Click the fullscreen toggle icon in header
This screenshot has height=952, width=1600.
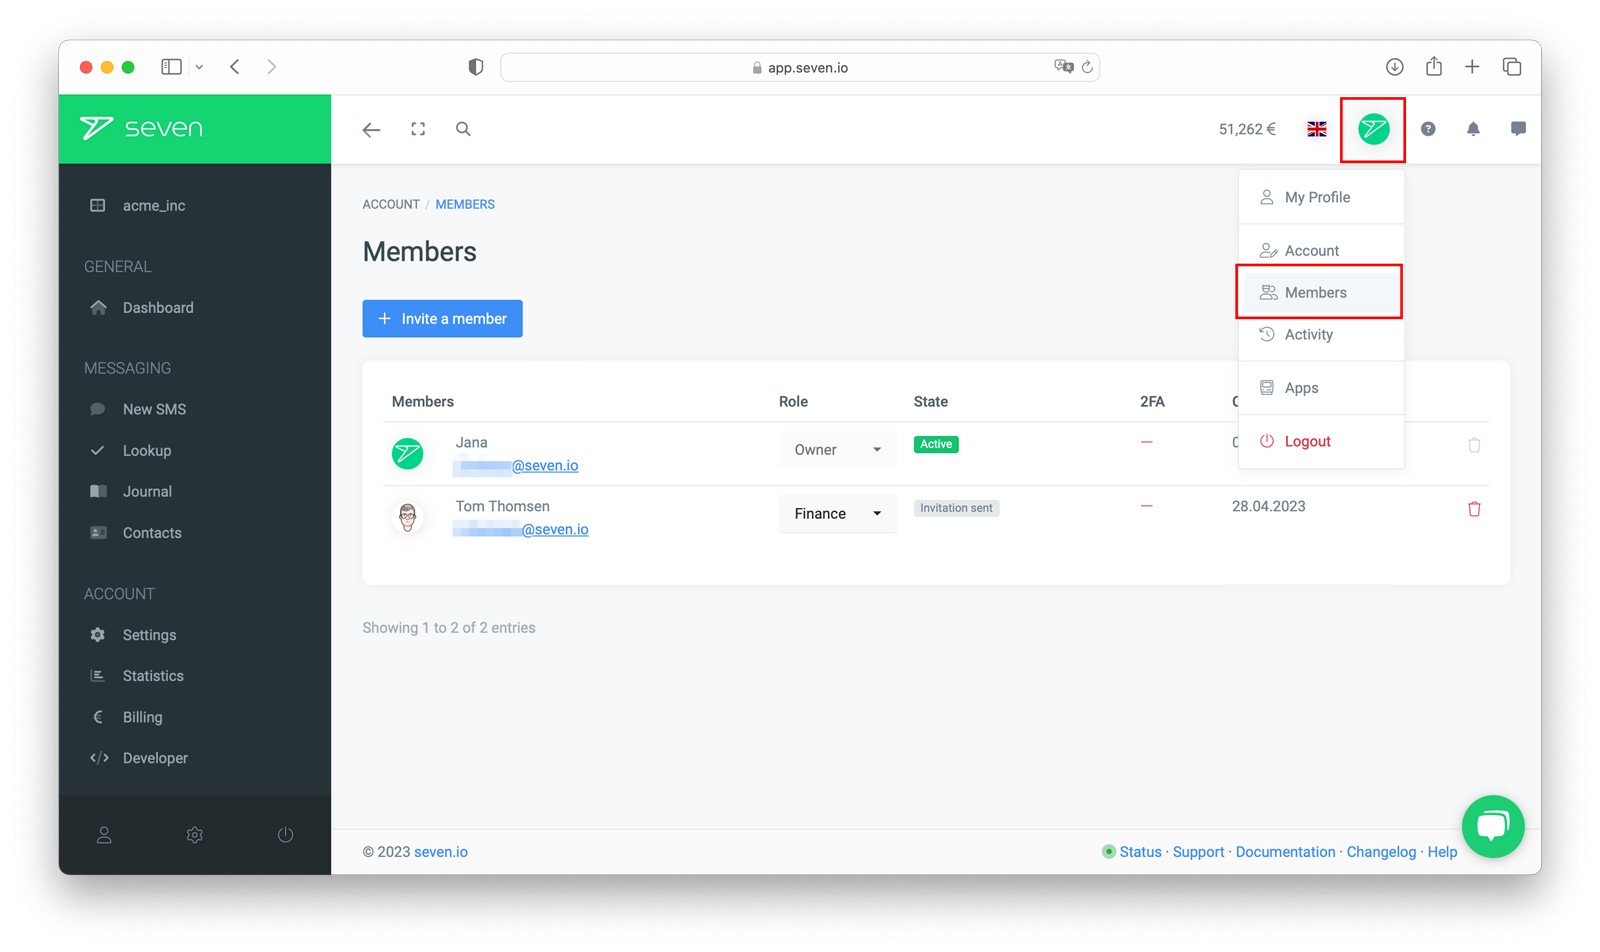click(x=418, y=129)
